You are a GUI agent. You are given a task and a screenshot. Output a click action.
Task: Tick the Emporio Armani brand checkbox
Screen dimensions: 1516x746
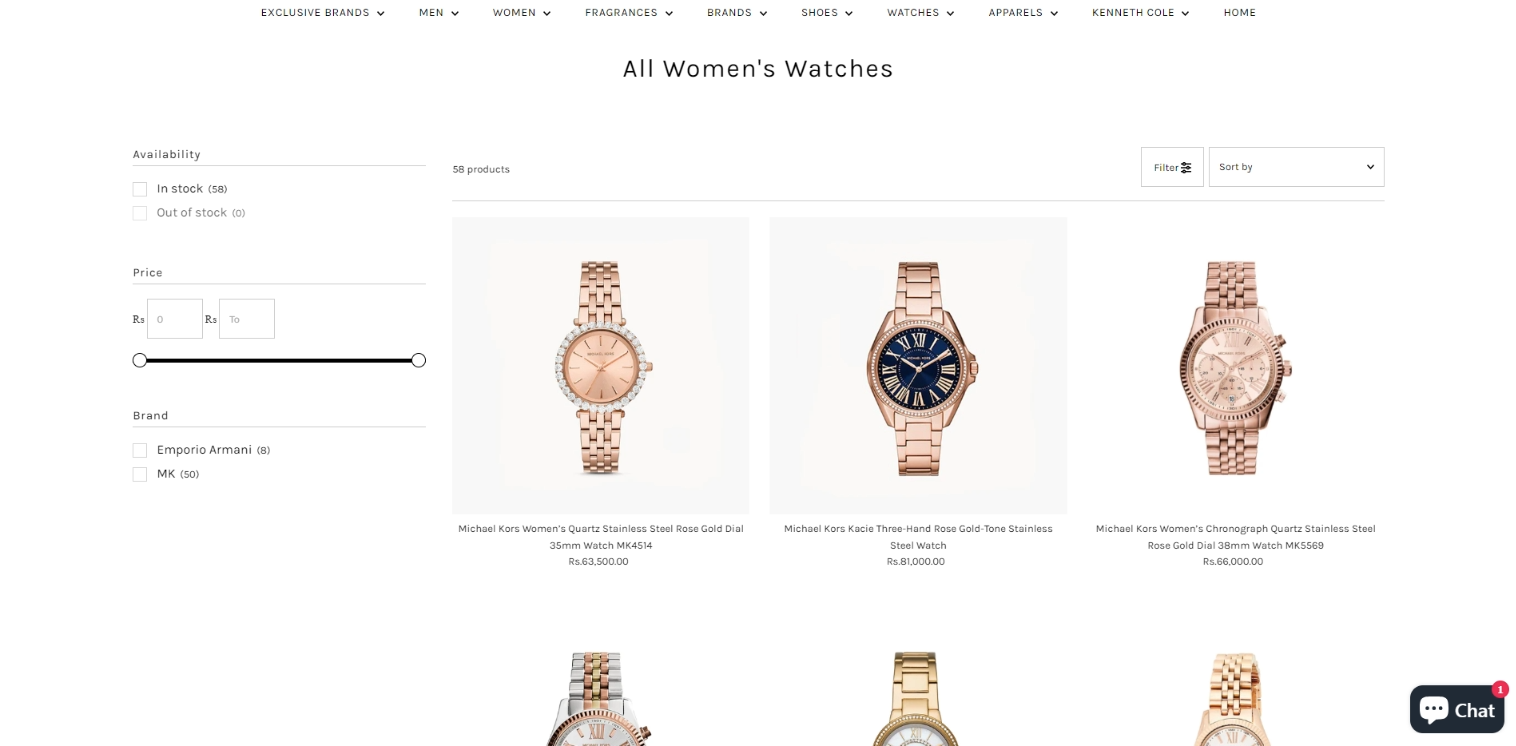140,450
